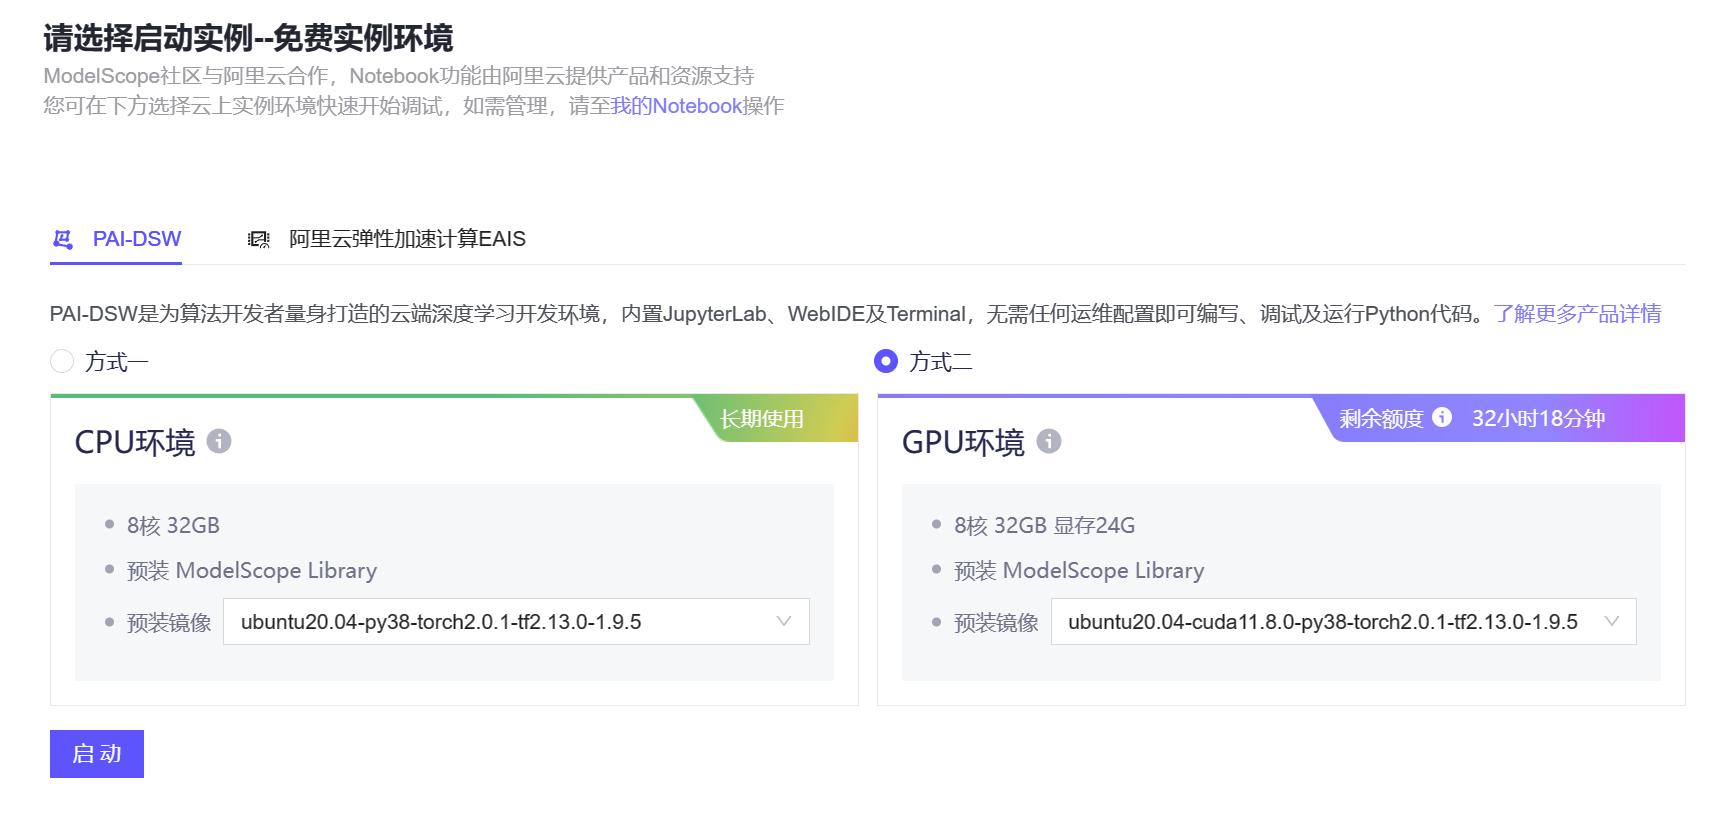The image size is (1728, 819).
Task: Click the PAI-DSW tab icon
Action: [63, 239]
